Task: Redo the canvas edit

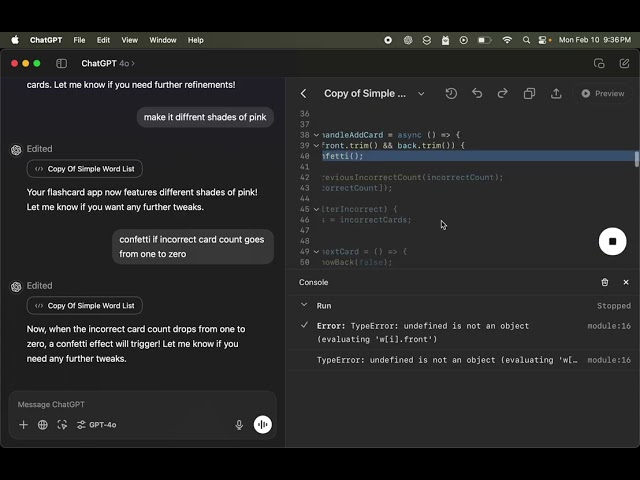Action: (x=502, y=93)
